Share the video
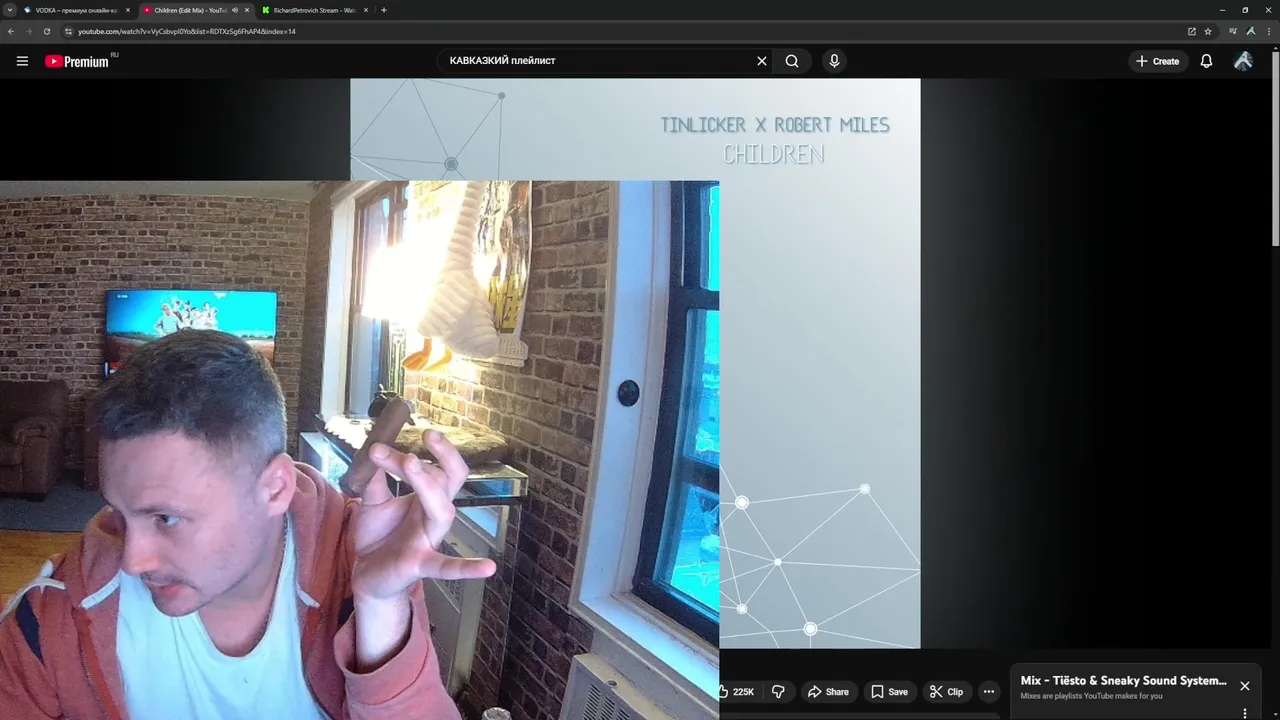1280x720 pixels. click(828, 691)
